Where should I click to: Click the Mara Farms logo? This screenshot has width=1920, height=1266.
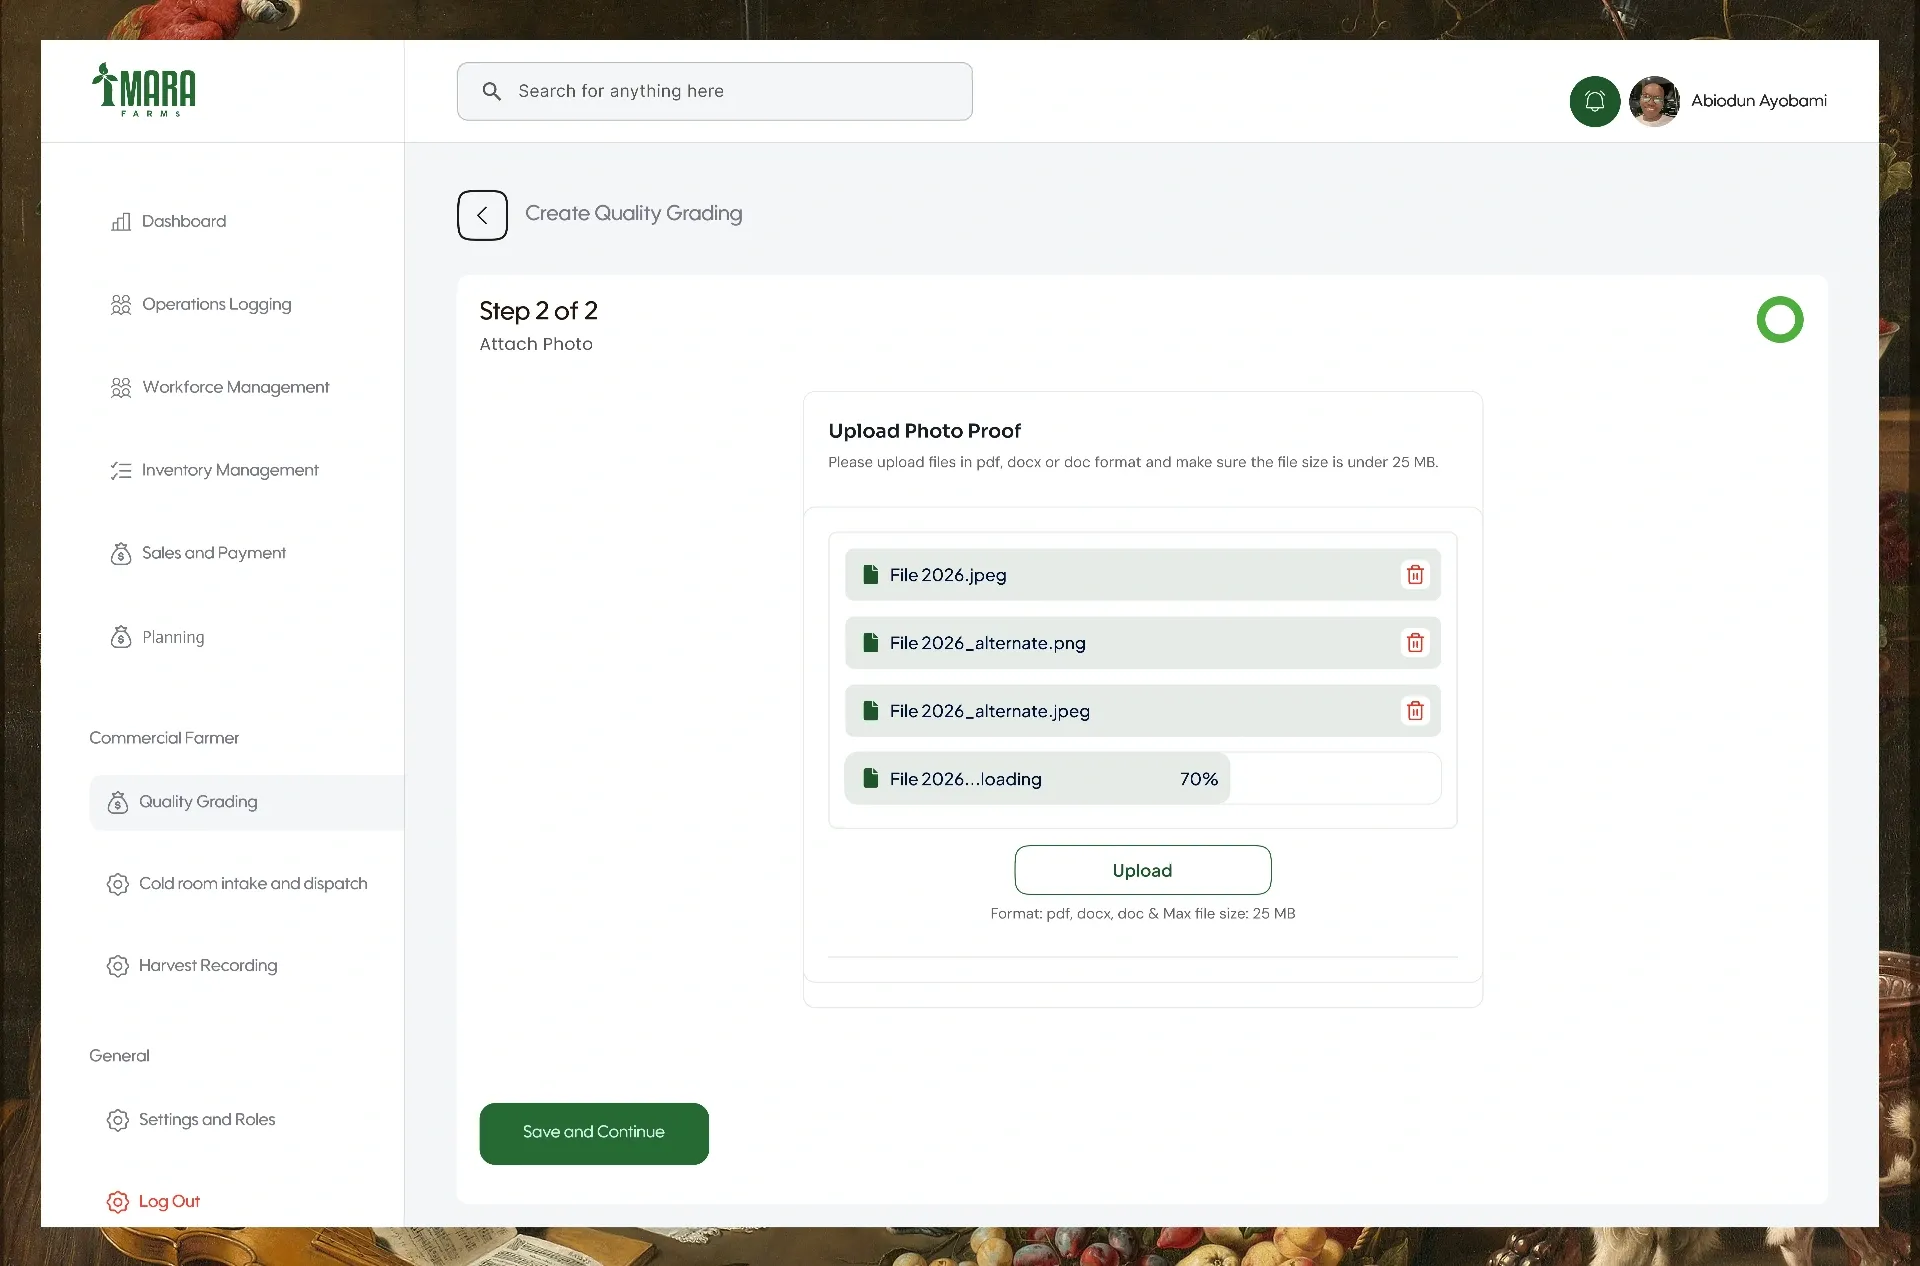(144, 90)
